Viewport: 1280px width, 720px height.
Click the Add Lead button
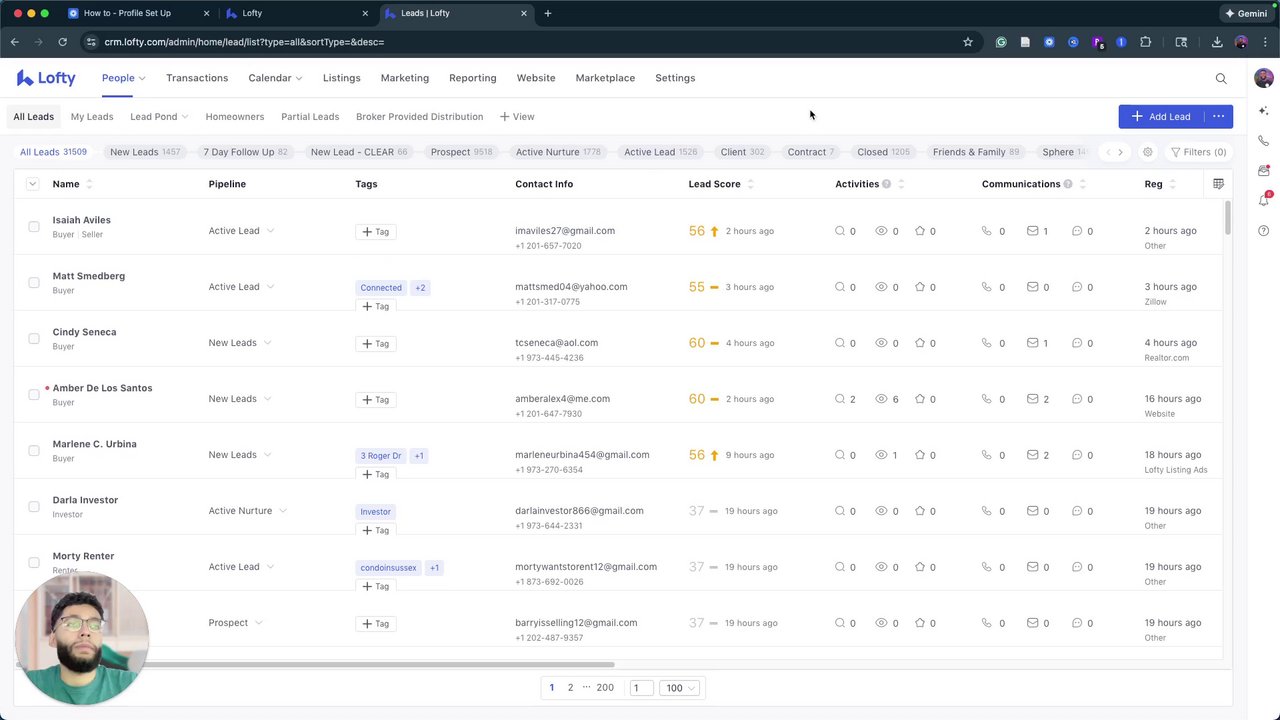[x=1161, y=117]
